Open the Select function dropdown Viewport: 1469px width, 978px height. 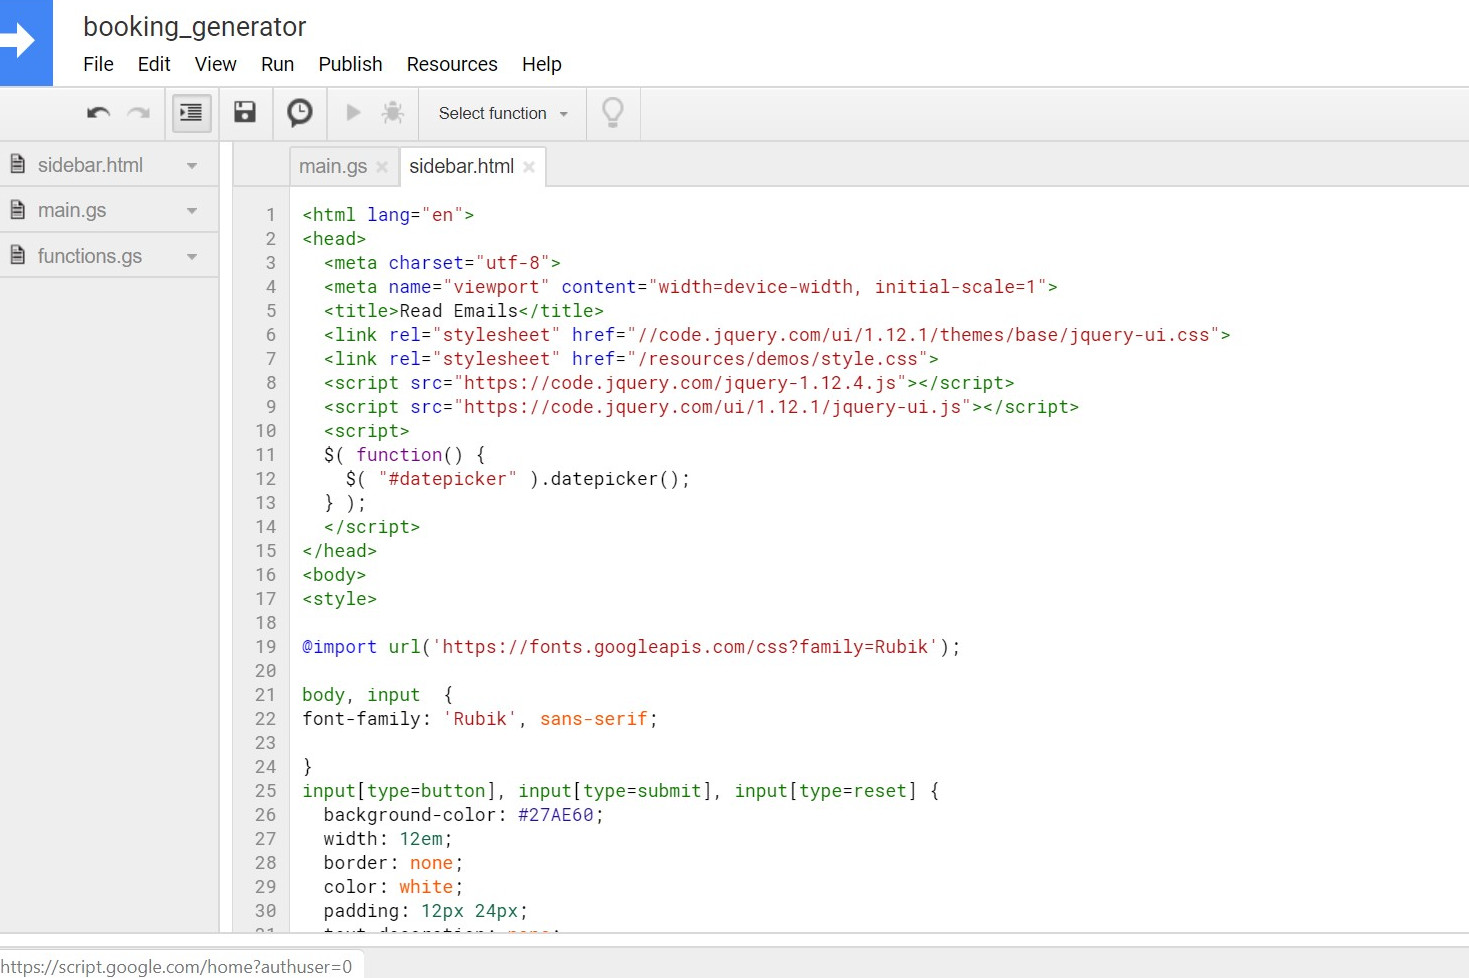[x=503, y=113]
